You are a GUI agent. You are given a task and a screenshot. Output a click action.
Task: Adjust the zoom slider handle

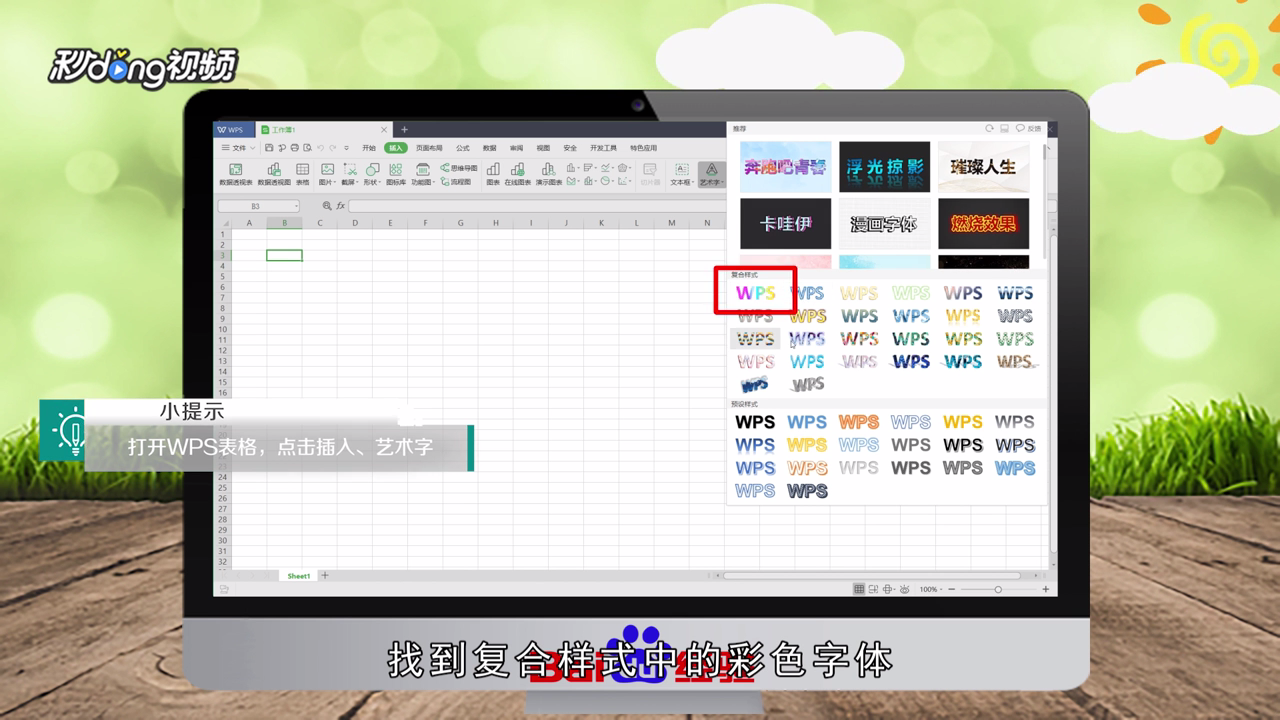(997, 589)
